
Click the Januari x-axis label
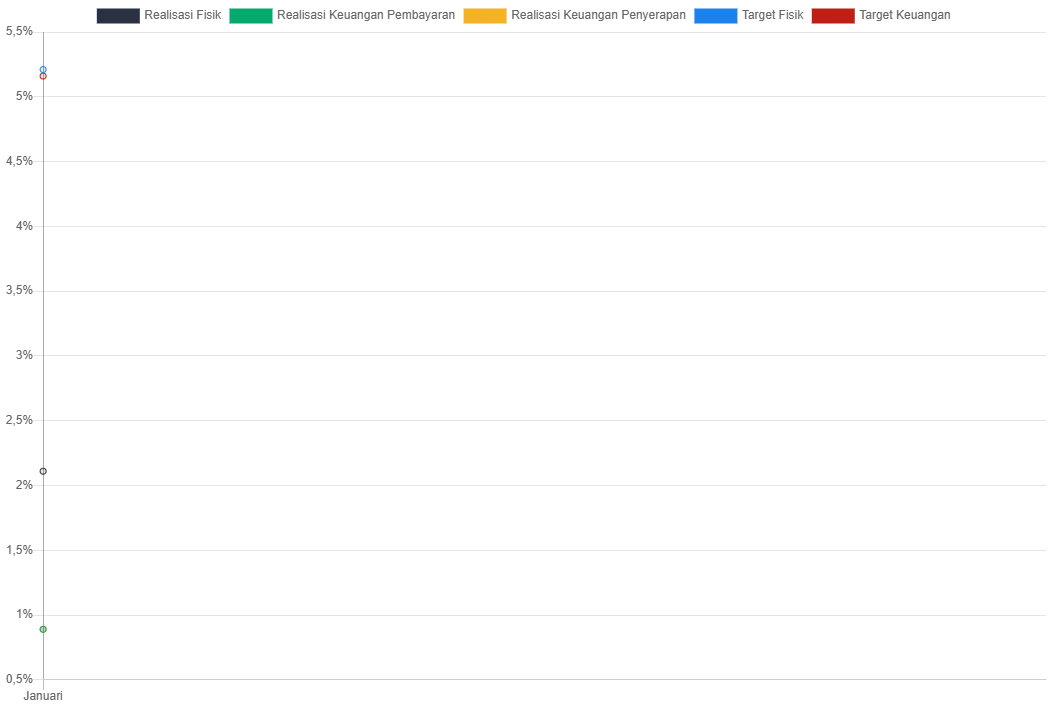[43, 696]
